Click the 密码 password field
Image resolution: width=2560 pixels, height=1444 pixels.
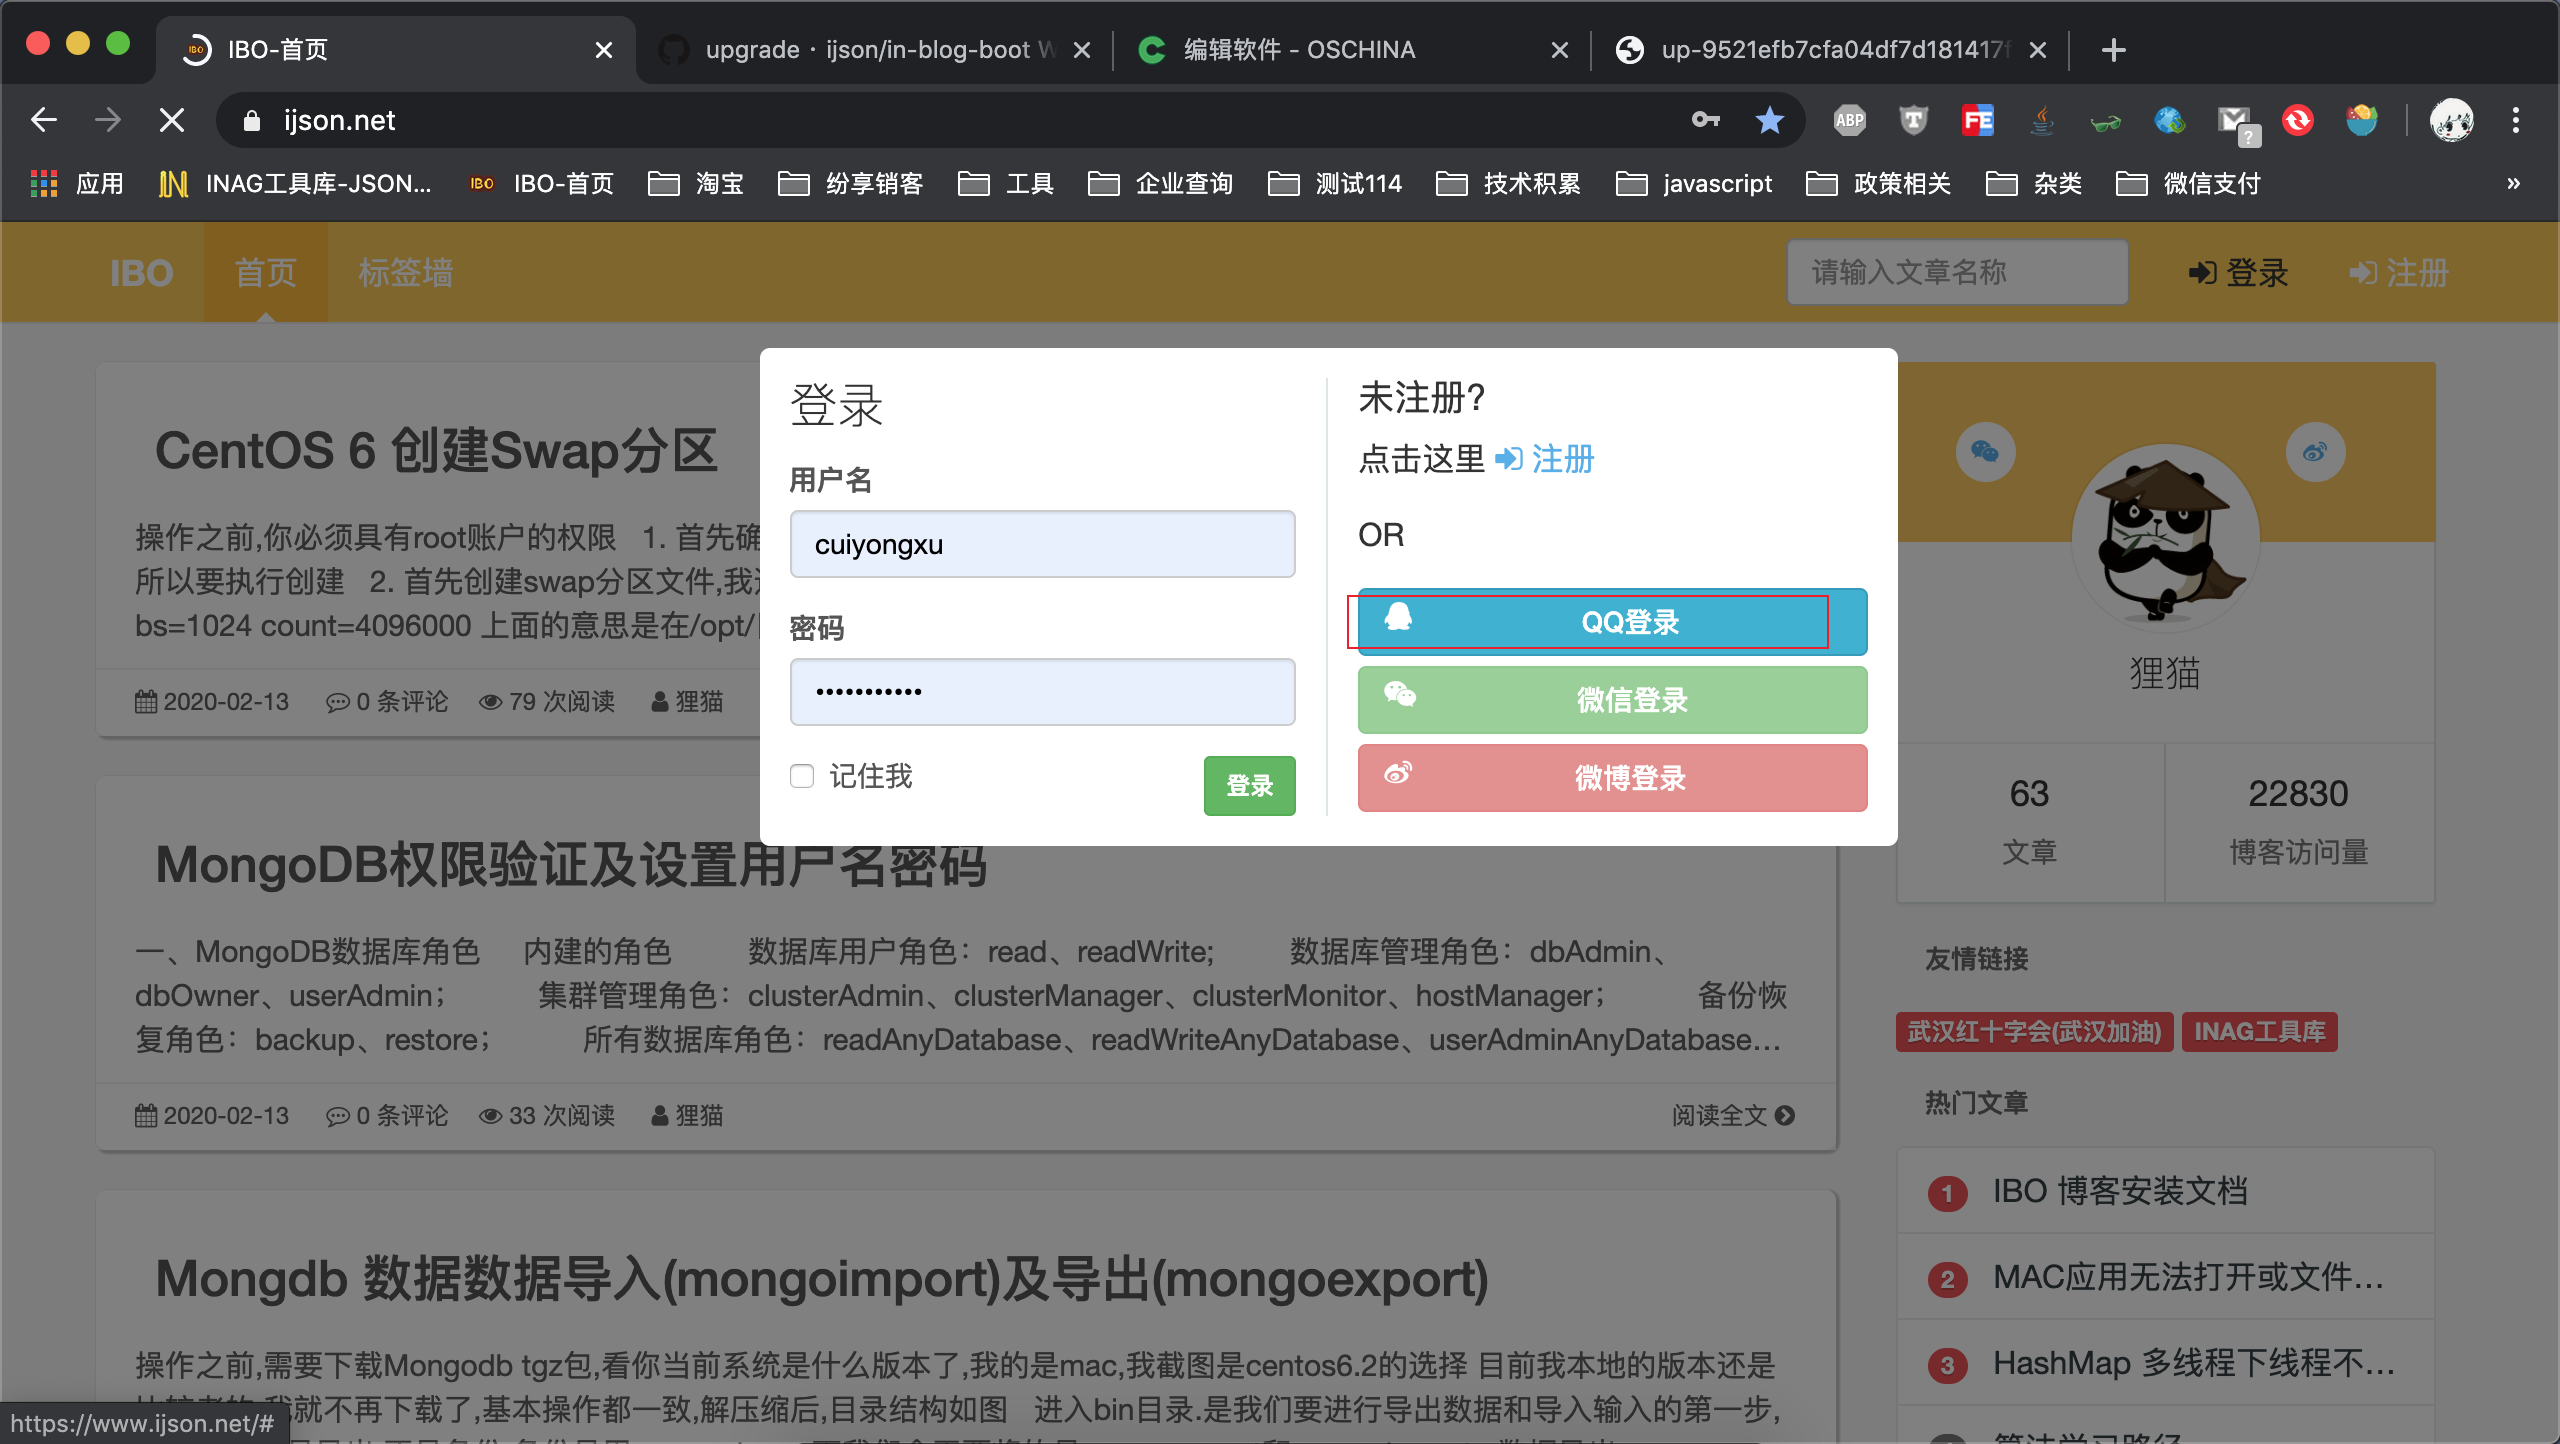pyautogui.click(x=1042, y=692)
